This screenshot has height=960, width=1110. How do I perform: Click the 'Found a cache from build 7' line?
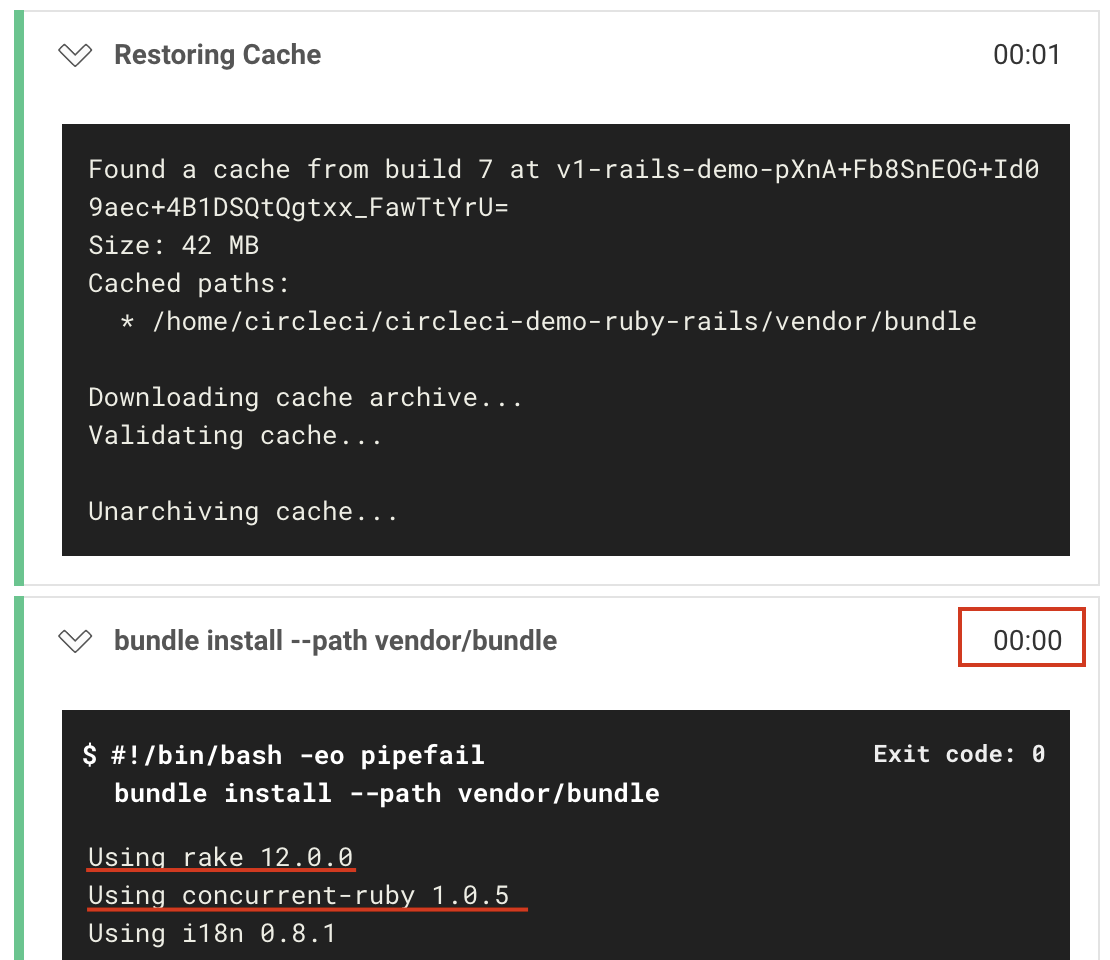(x=563, y=169)
